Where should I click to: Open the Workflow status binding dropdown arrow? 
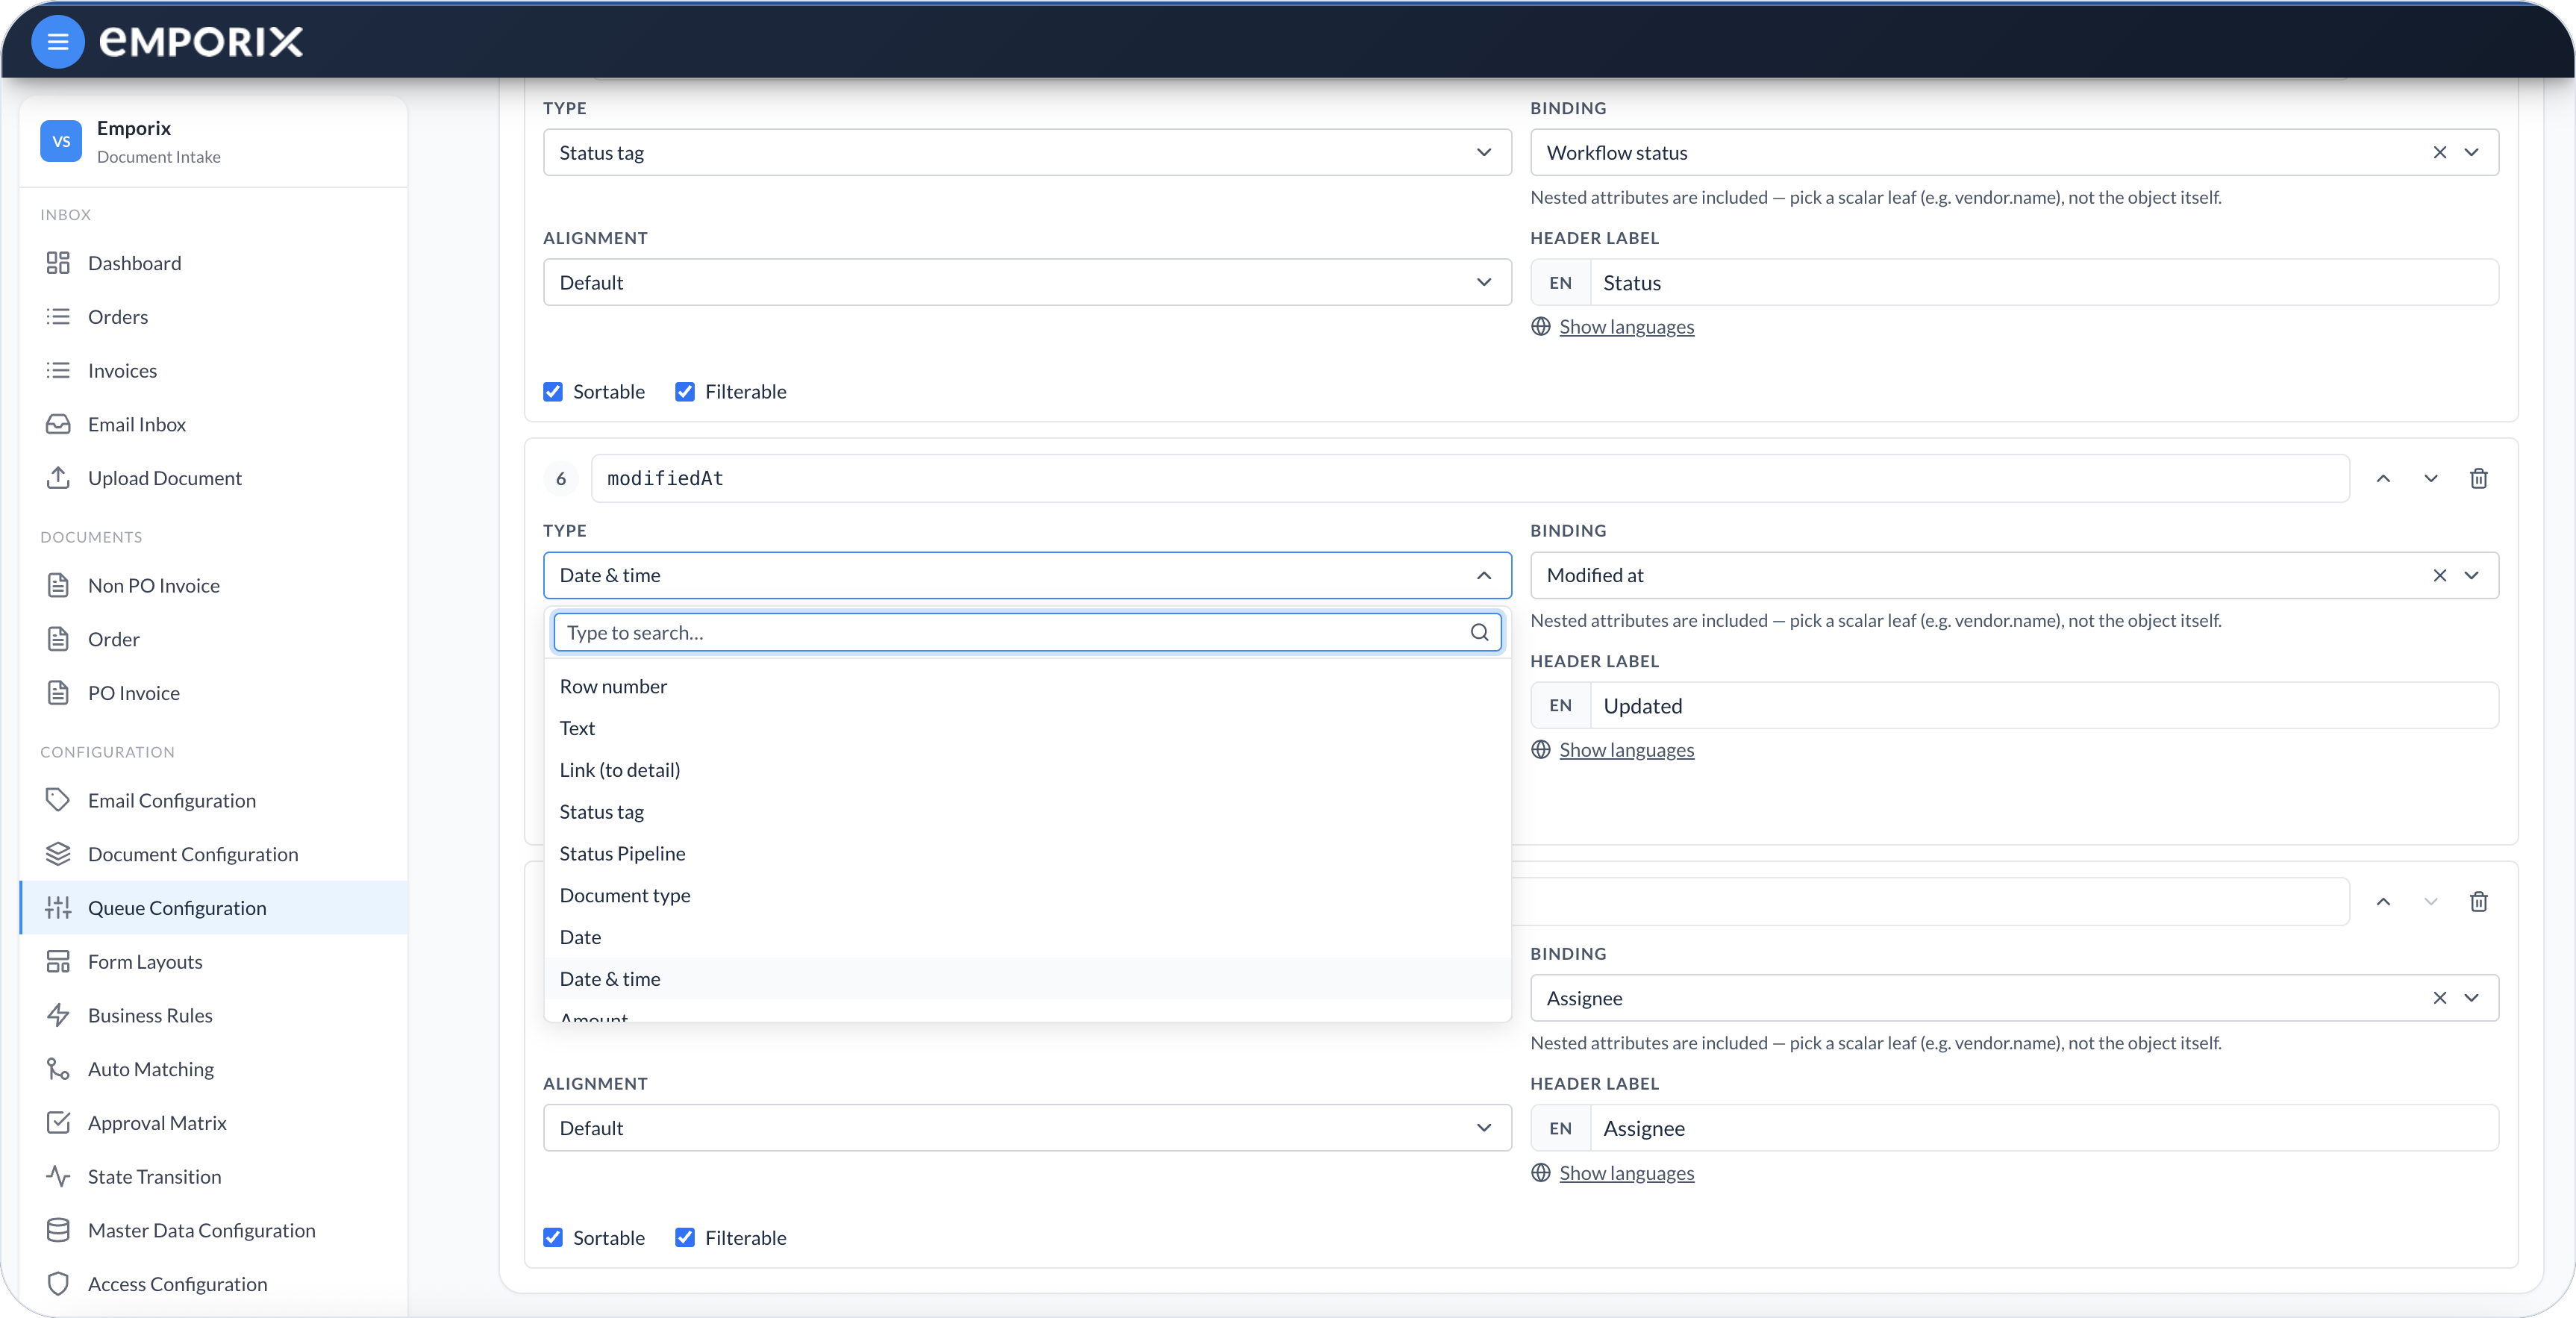click(2471, 152)
